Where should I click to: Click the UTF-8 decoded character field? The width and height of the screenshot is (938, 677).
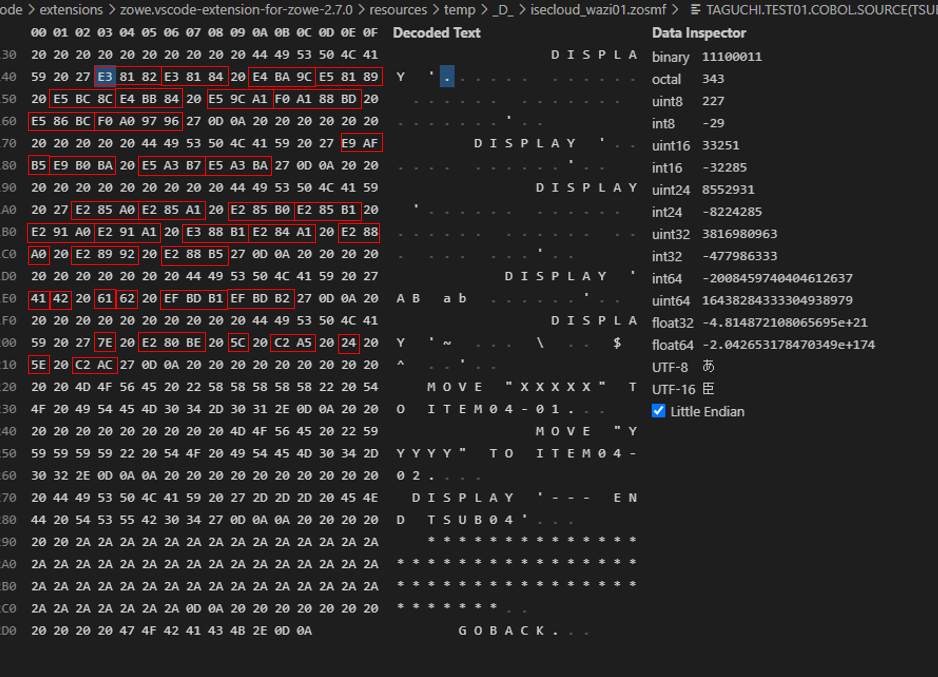point(709,367)
